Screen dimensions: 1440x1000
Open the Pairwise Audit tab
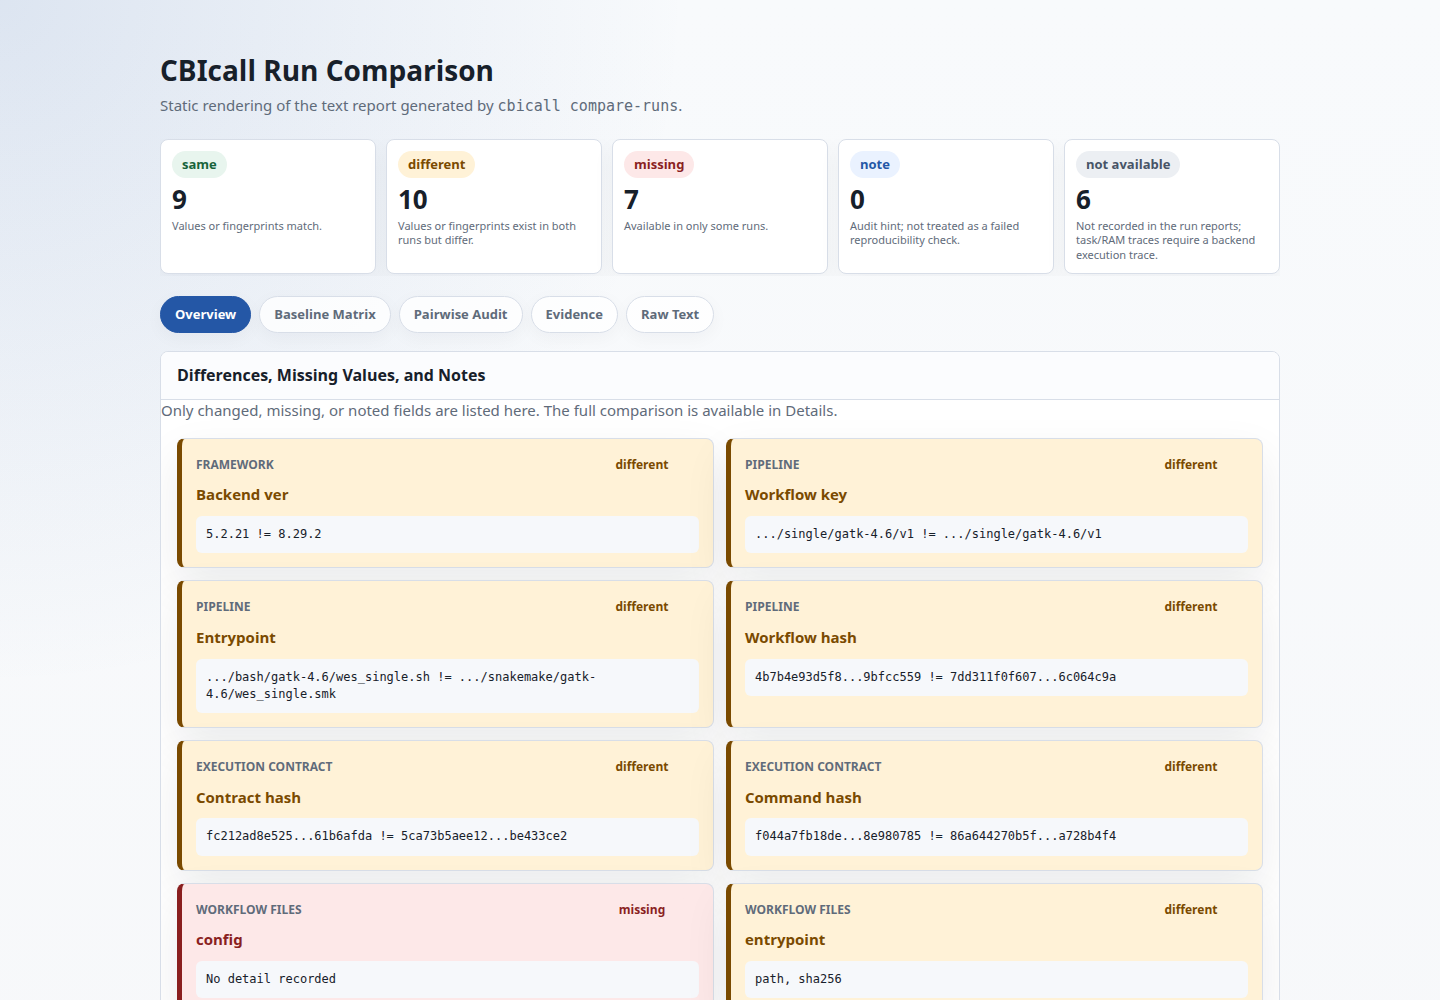point(460,314)
